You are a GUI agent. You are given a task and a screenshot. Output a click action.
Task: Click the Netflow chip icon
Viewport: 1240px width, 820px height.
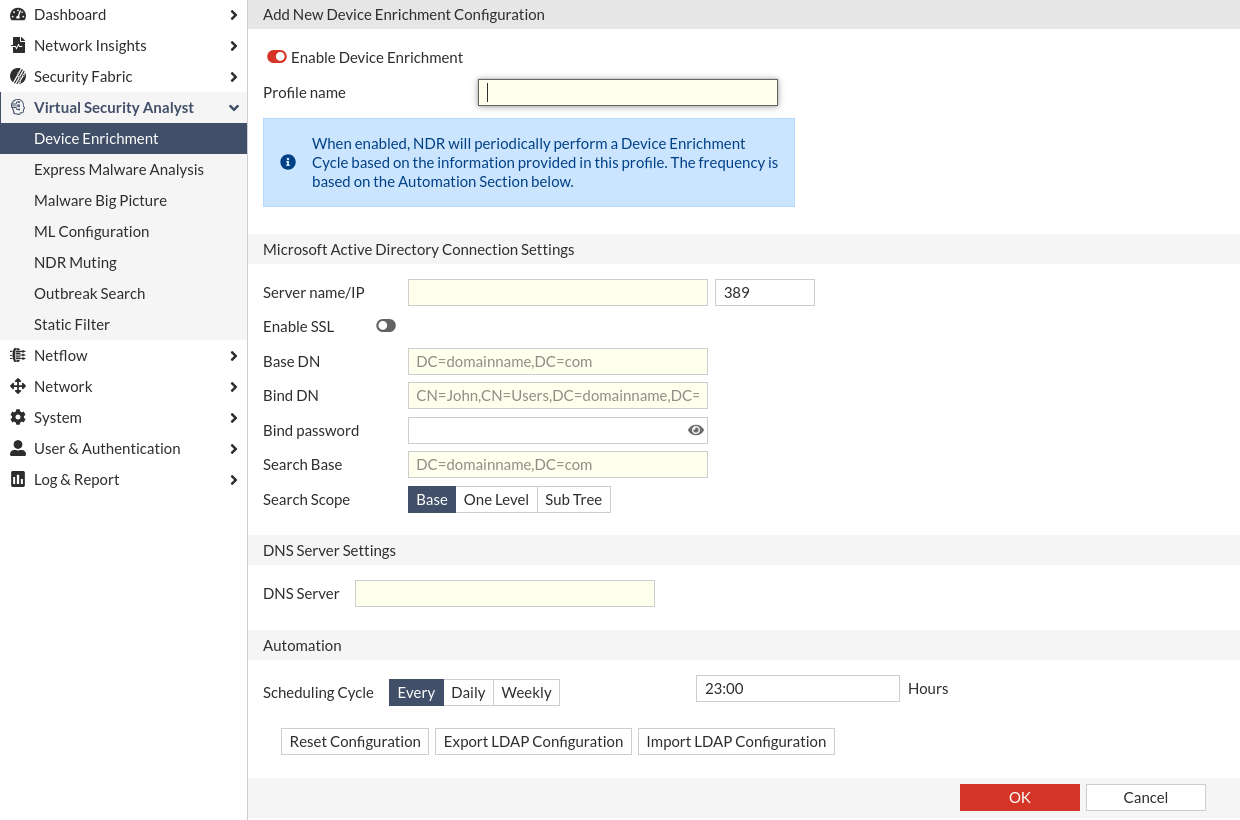click(18, 356)
